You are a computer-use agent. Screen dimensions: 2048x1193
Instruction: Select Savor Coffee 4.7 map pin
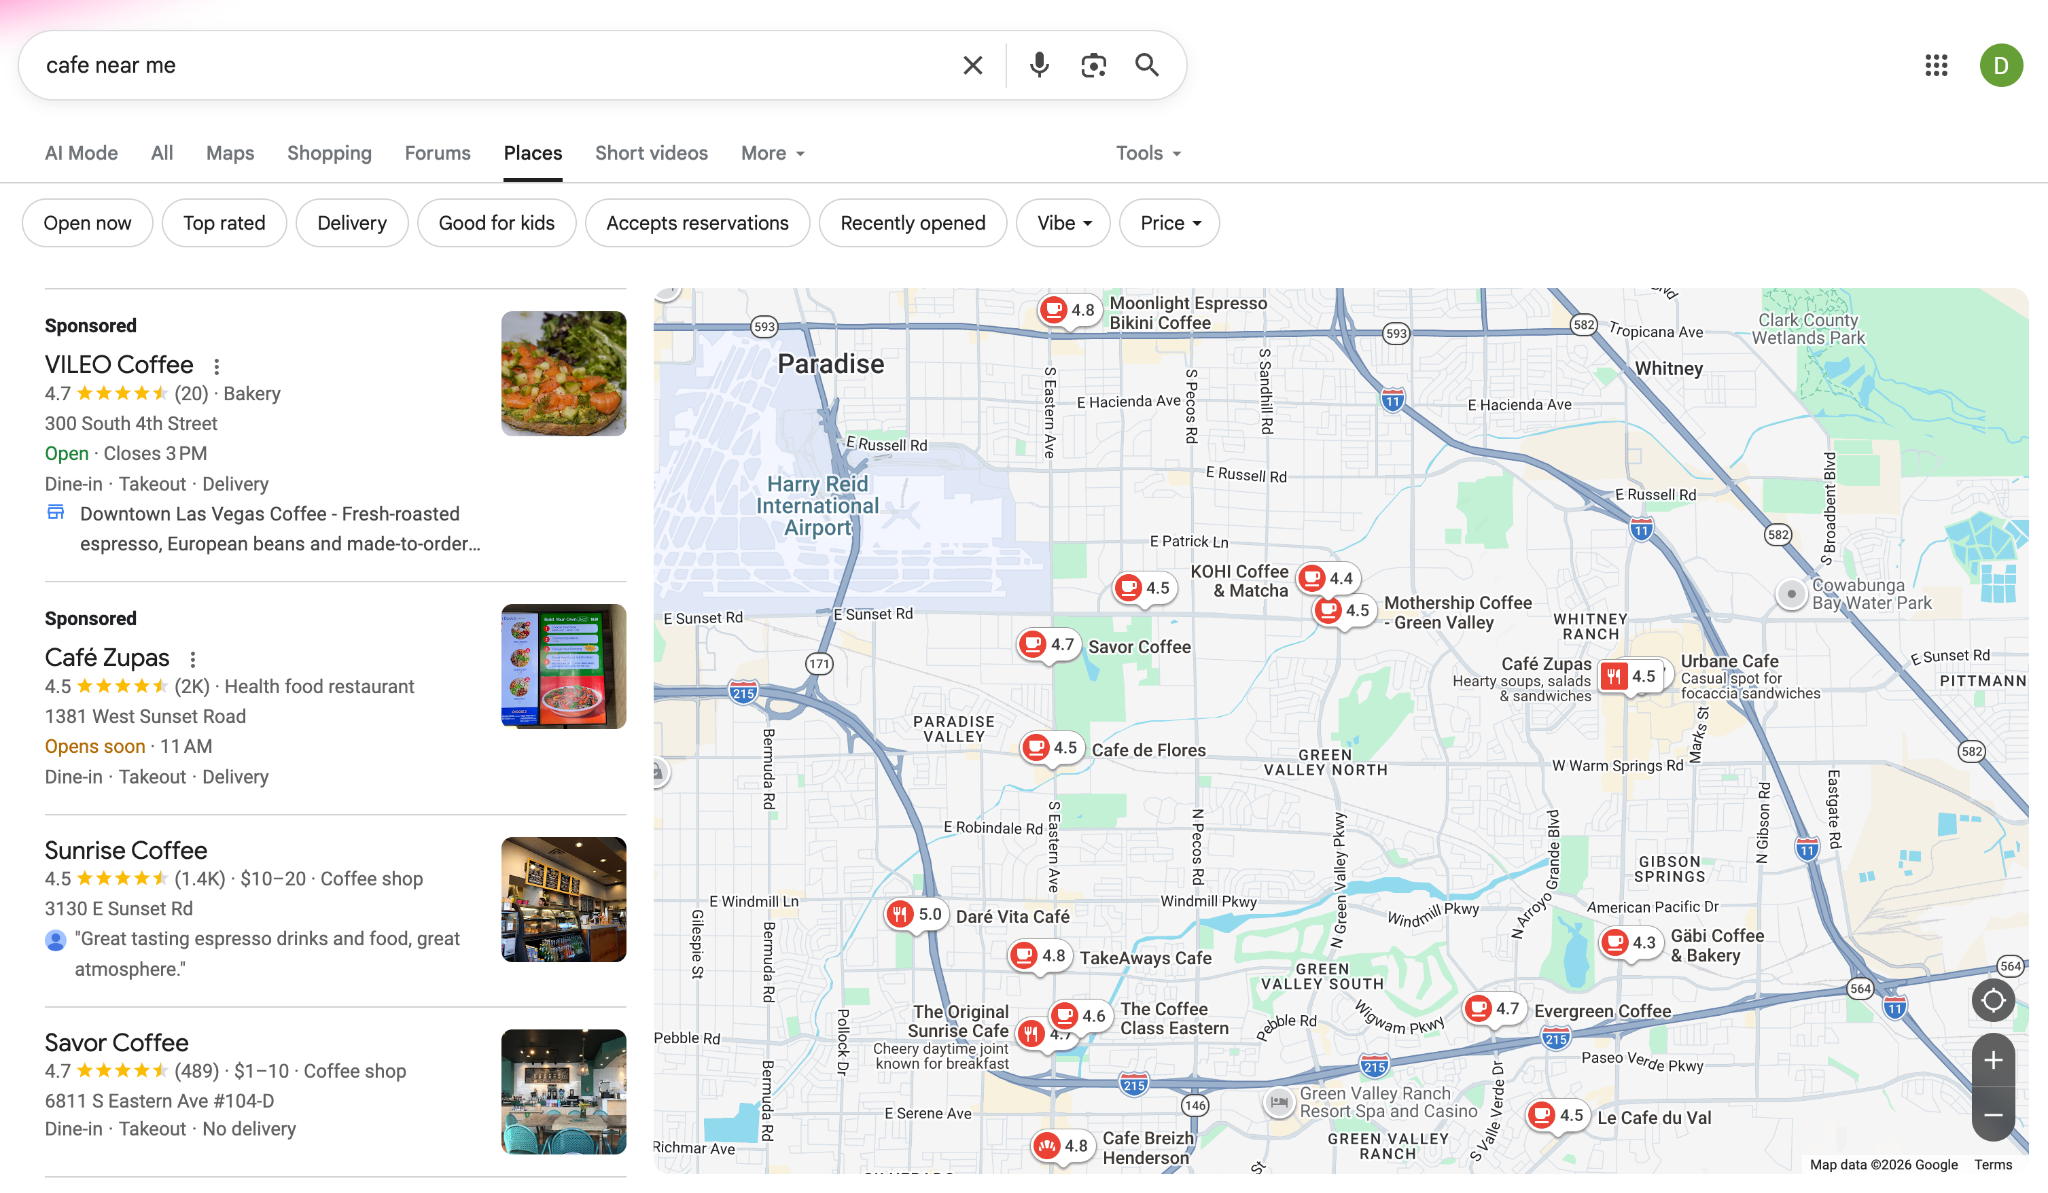click(x=1048, y=645)
